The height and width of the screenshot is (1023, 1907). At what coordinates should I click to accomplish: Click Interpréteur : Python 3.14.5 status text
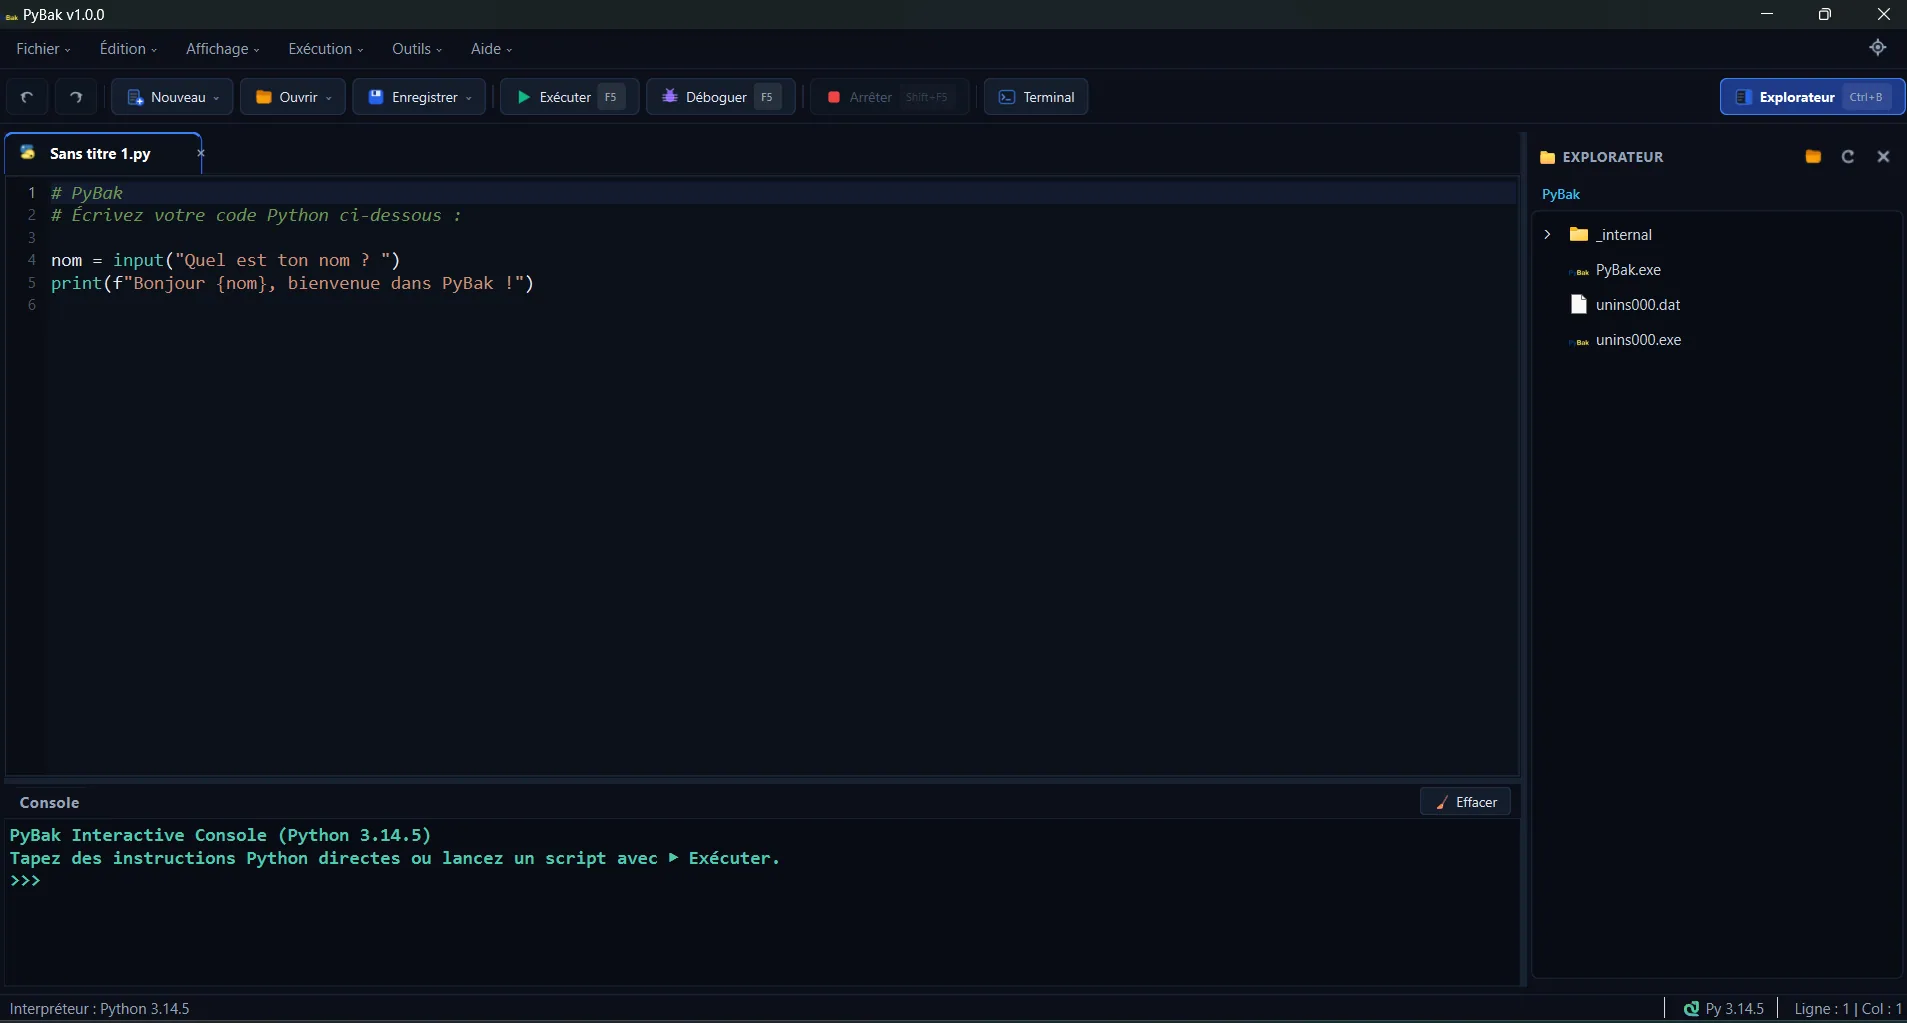click(99, 1009)
